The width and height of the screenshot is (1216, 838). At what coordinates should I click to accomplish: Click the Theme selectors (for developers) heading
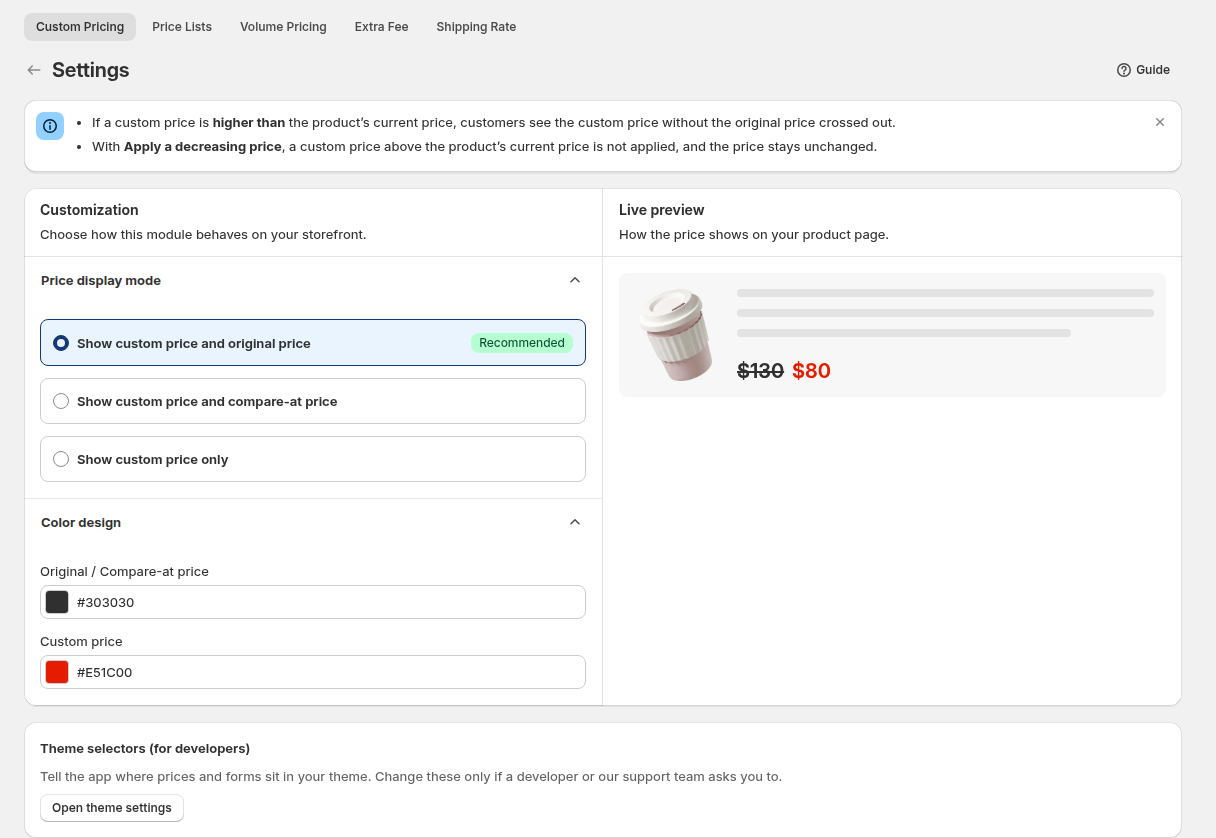[145, 748]
